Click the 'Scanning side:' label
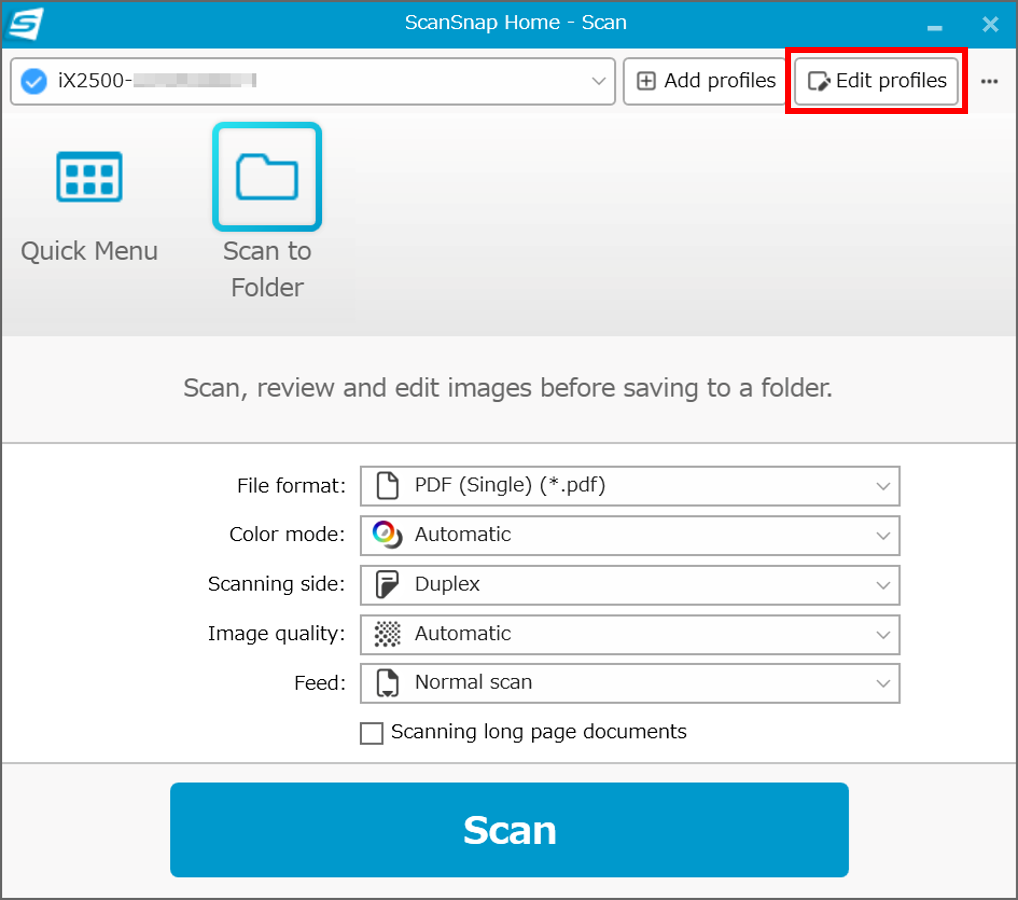Screen dimensions: 1018x900 click(x=276, y=584)
